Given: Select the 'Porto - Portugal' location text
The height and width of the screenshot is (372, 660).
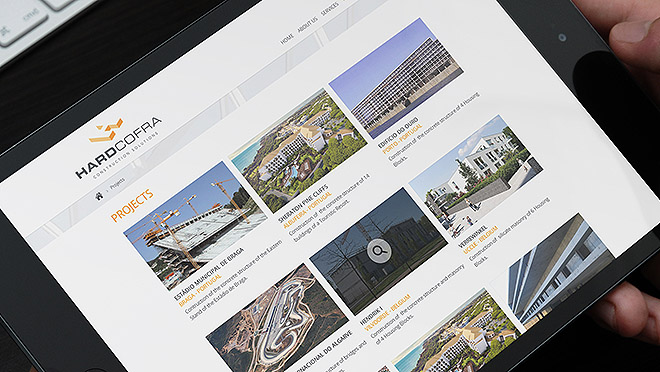Looking at the screenshot, I should coord(402,138).
